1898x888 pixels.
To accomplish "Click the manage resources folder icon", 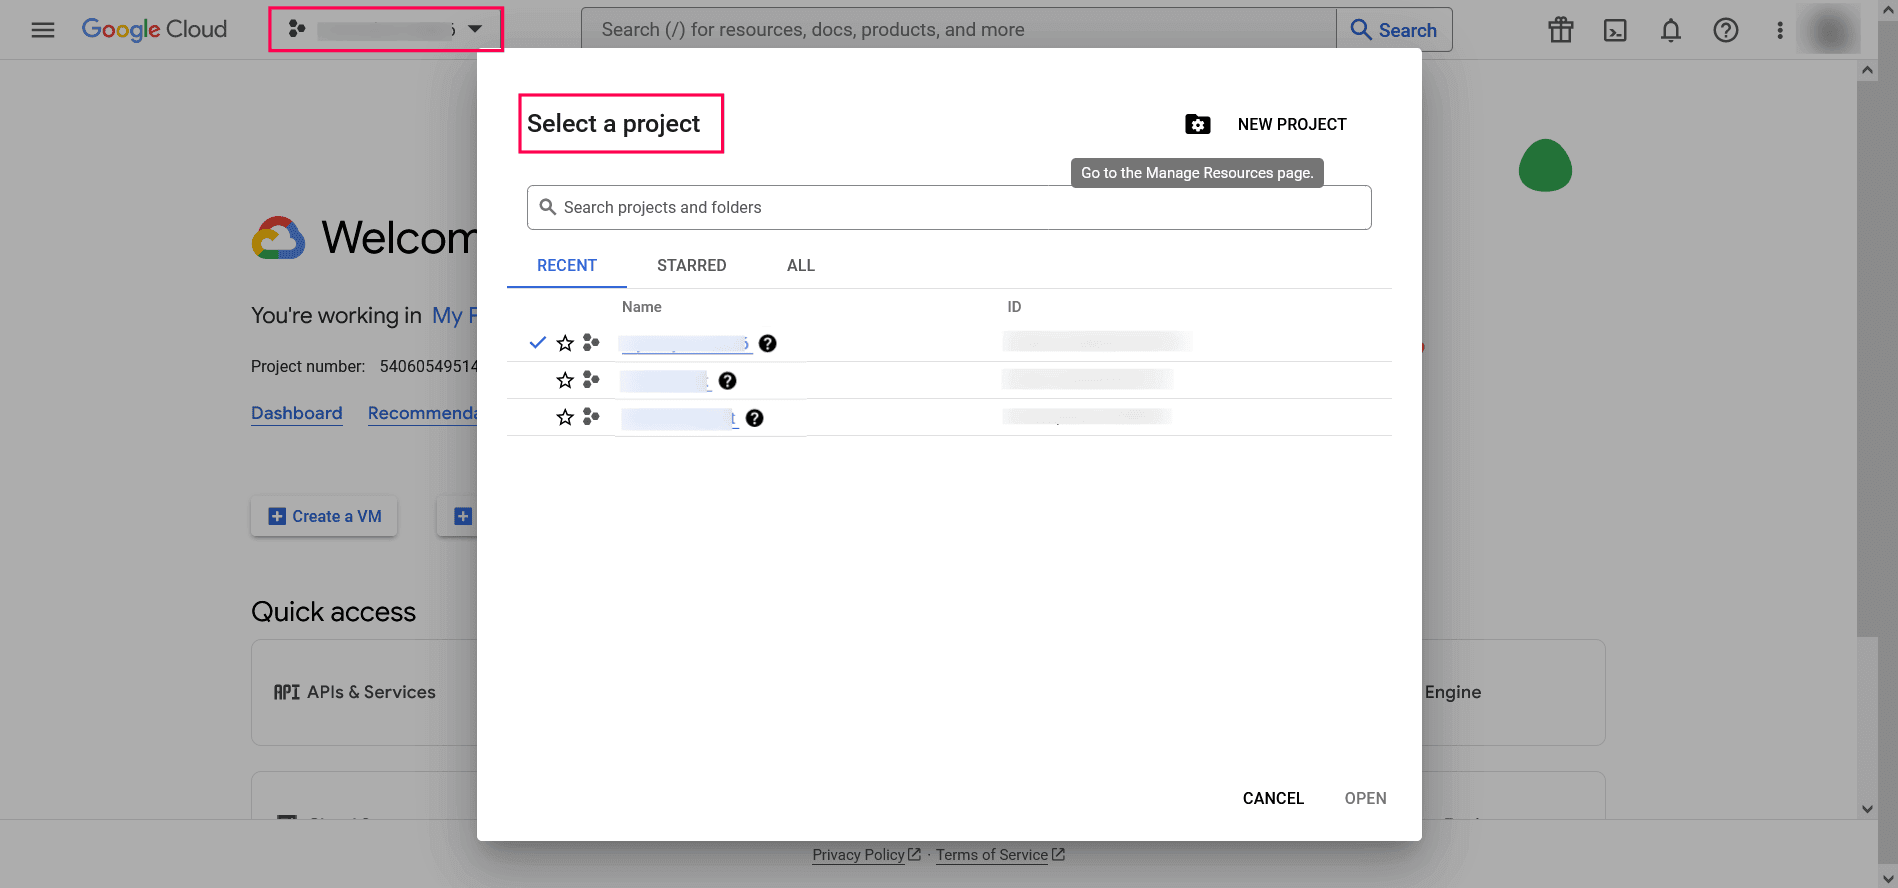I will pos(1197,124).
